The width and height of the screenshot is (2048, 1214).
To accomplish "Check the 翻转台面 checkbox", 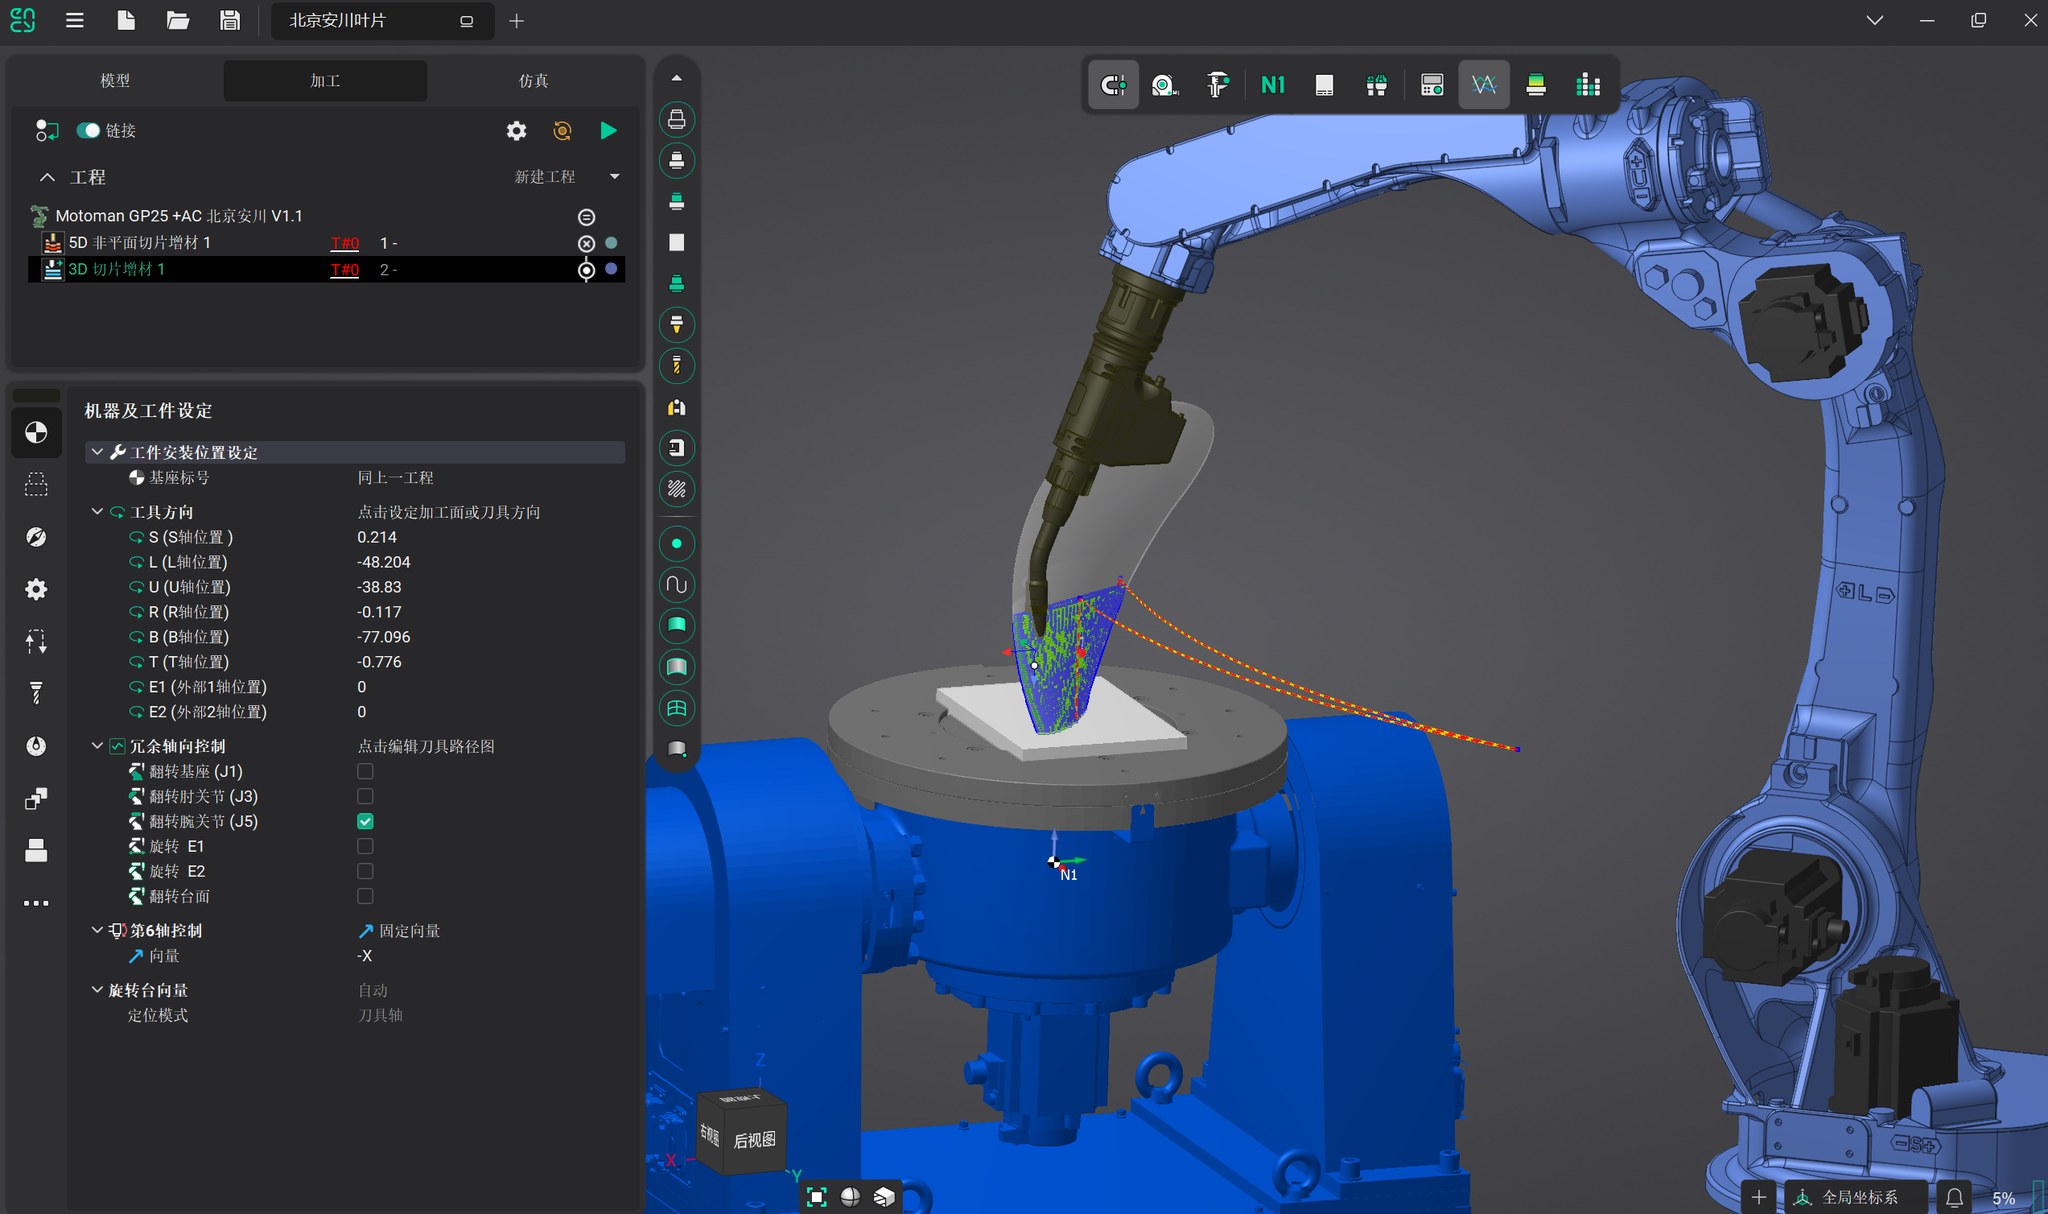I will (x=365, y=897).
